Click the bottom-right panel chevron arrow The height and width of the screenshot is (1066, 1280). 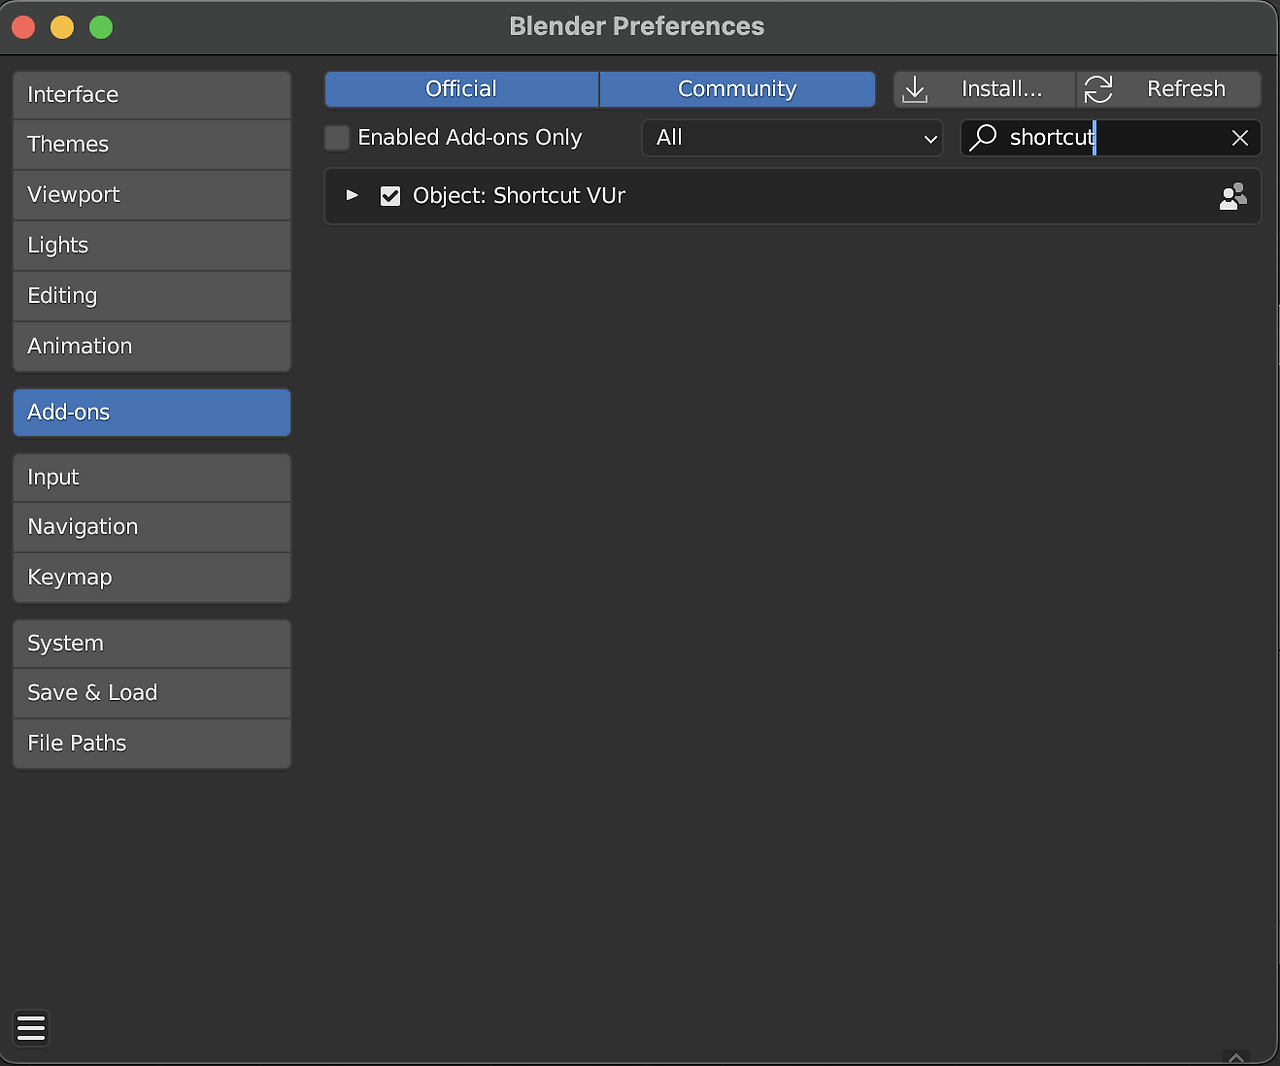[1236, 1057]
